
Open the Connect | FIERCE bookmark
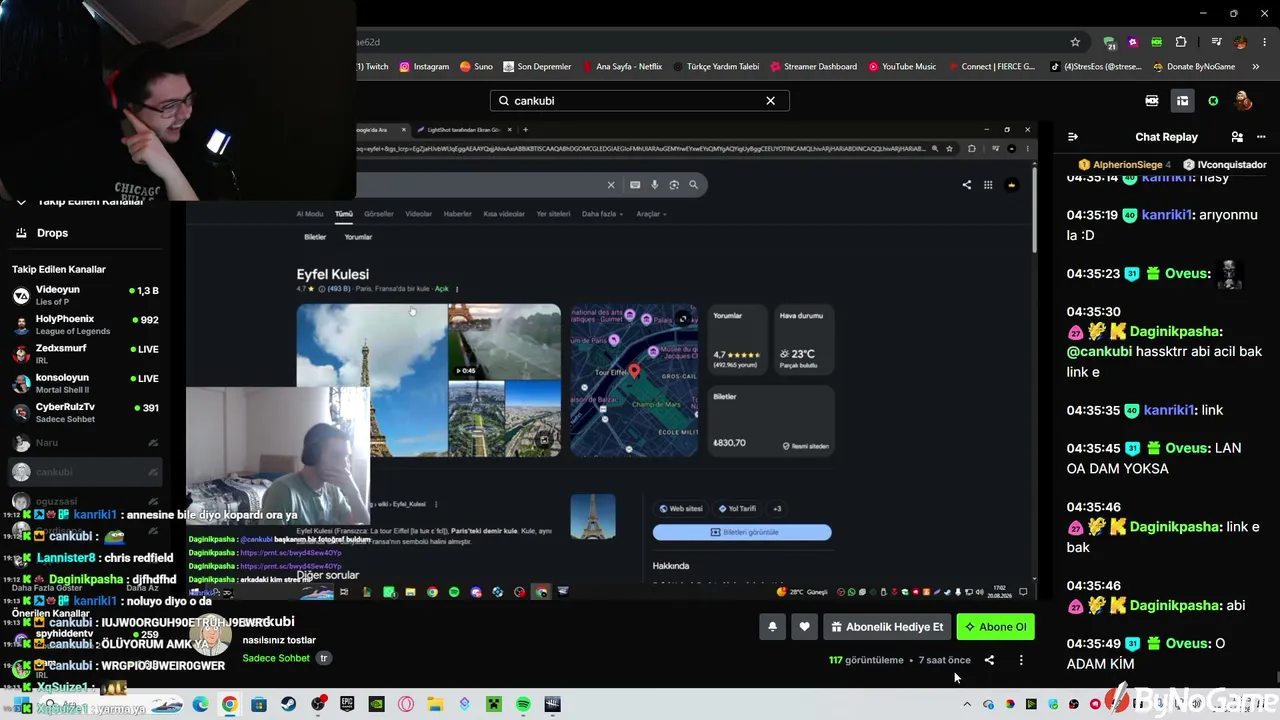tap(991, 67)
